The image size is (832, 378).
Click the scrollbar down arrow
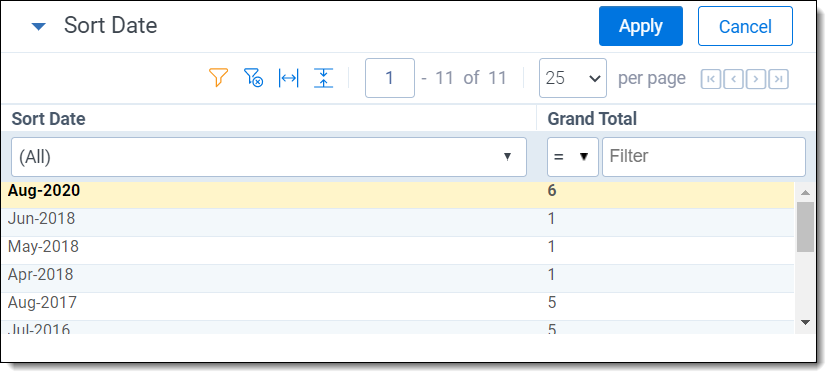pos(805,322)
